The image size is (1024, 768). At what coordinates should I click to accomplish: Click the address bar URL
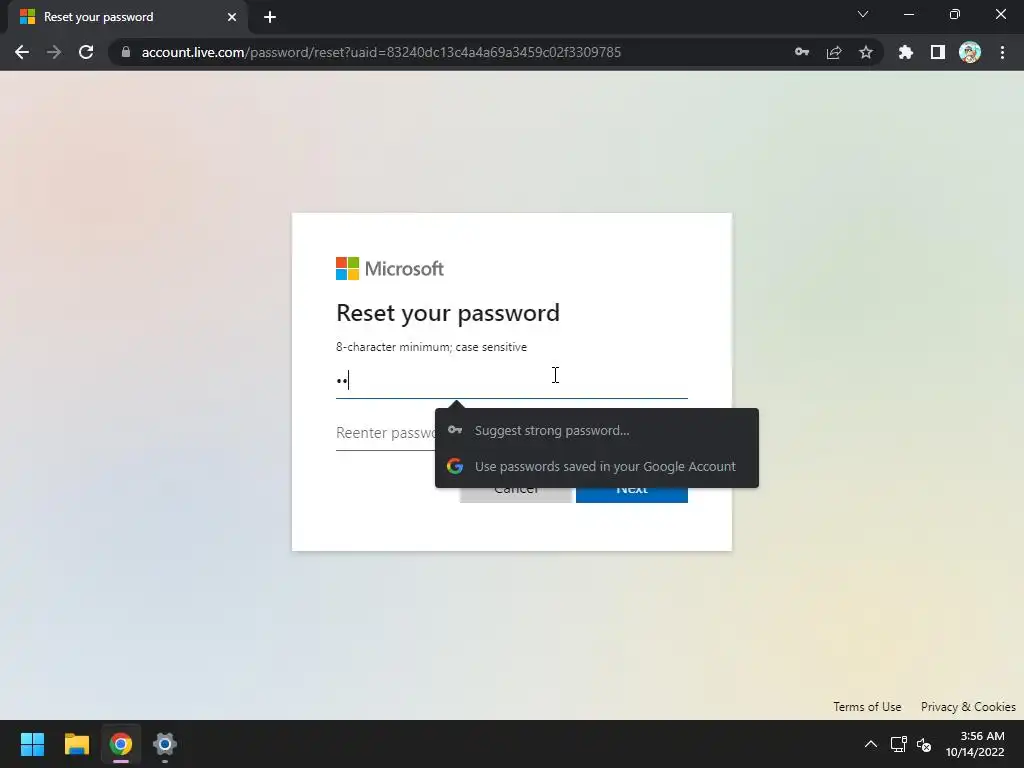(381, 52)
